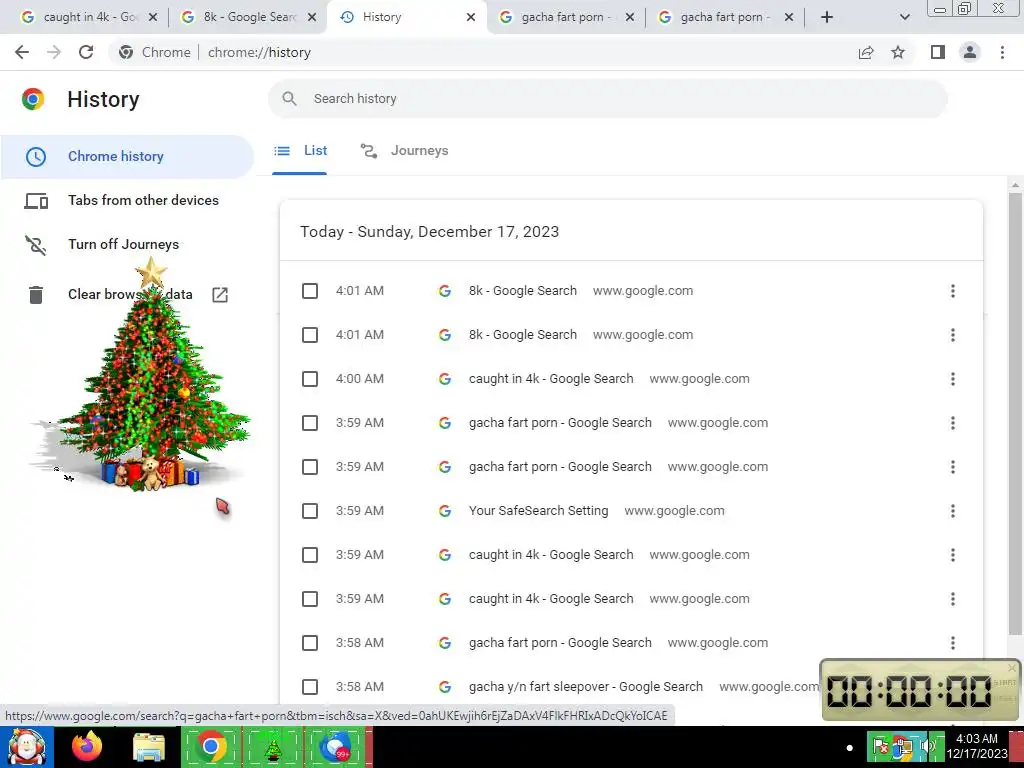Open a new tab with plus button
Image resolution: width=1024 pixels, height=768 pixels.
pyautogui.click(x=827, y=18)
